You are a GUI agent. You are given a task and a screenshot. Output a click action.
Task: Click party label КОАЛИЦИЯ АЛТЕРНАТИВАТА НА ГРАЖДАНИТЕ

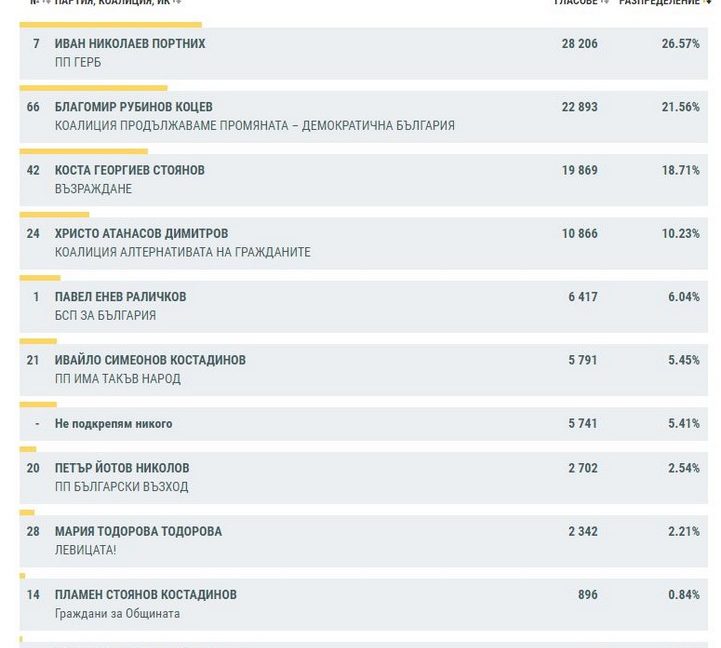[x=182, y=252]
